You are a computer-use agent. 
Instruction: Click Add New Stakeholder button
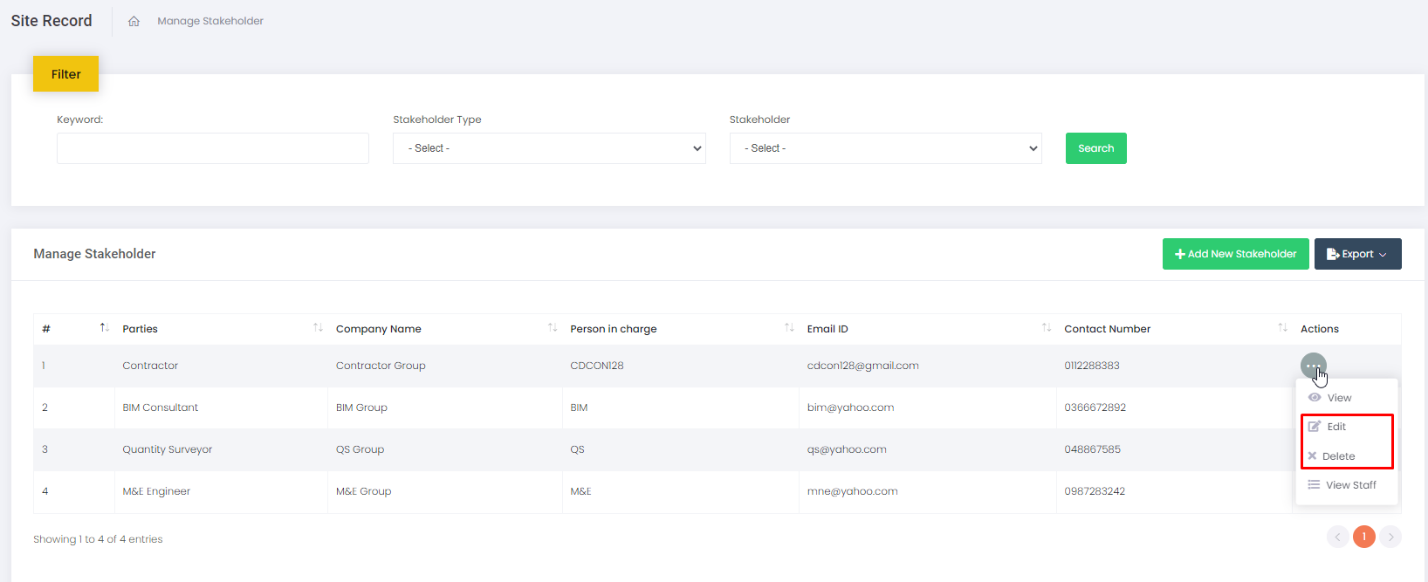tap(1235, 254)
